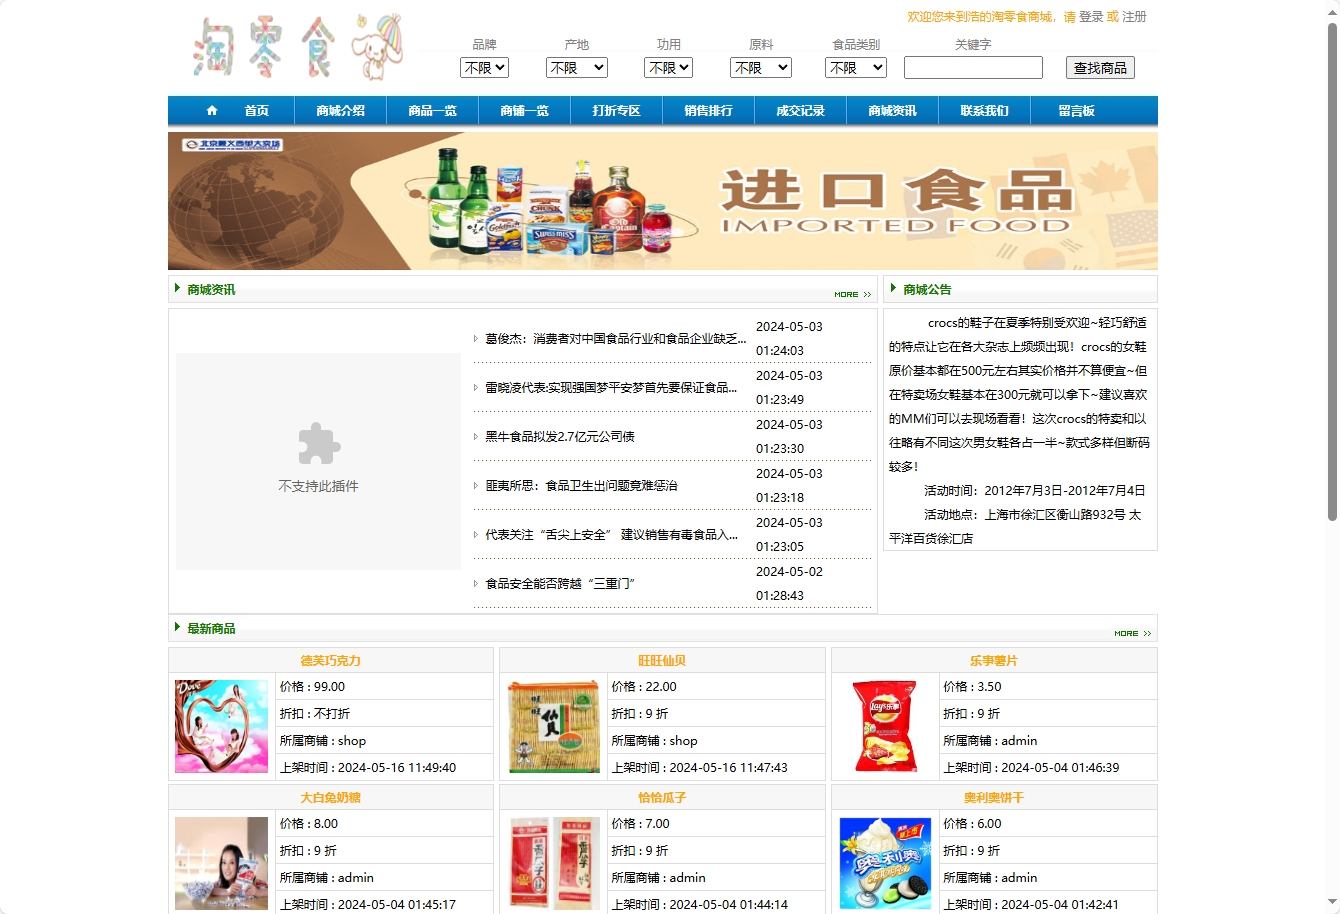Open the 品牌 dropdown

483,67
